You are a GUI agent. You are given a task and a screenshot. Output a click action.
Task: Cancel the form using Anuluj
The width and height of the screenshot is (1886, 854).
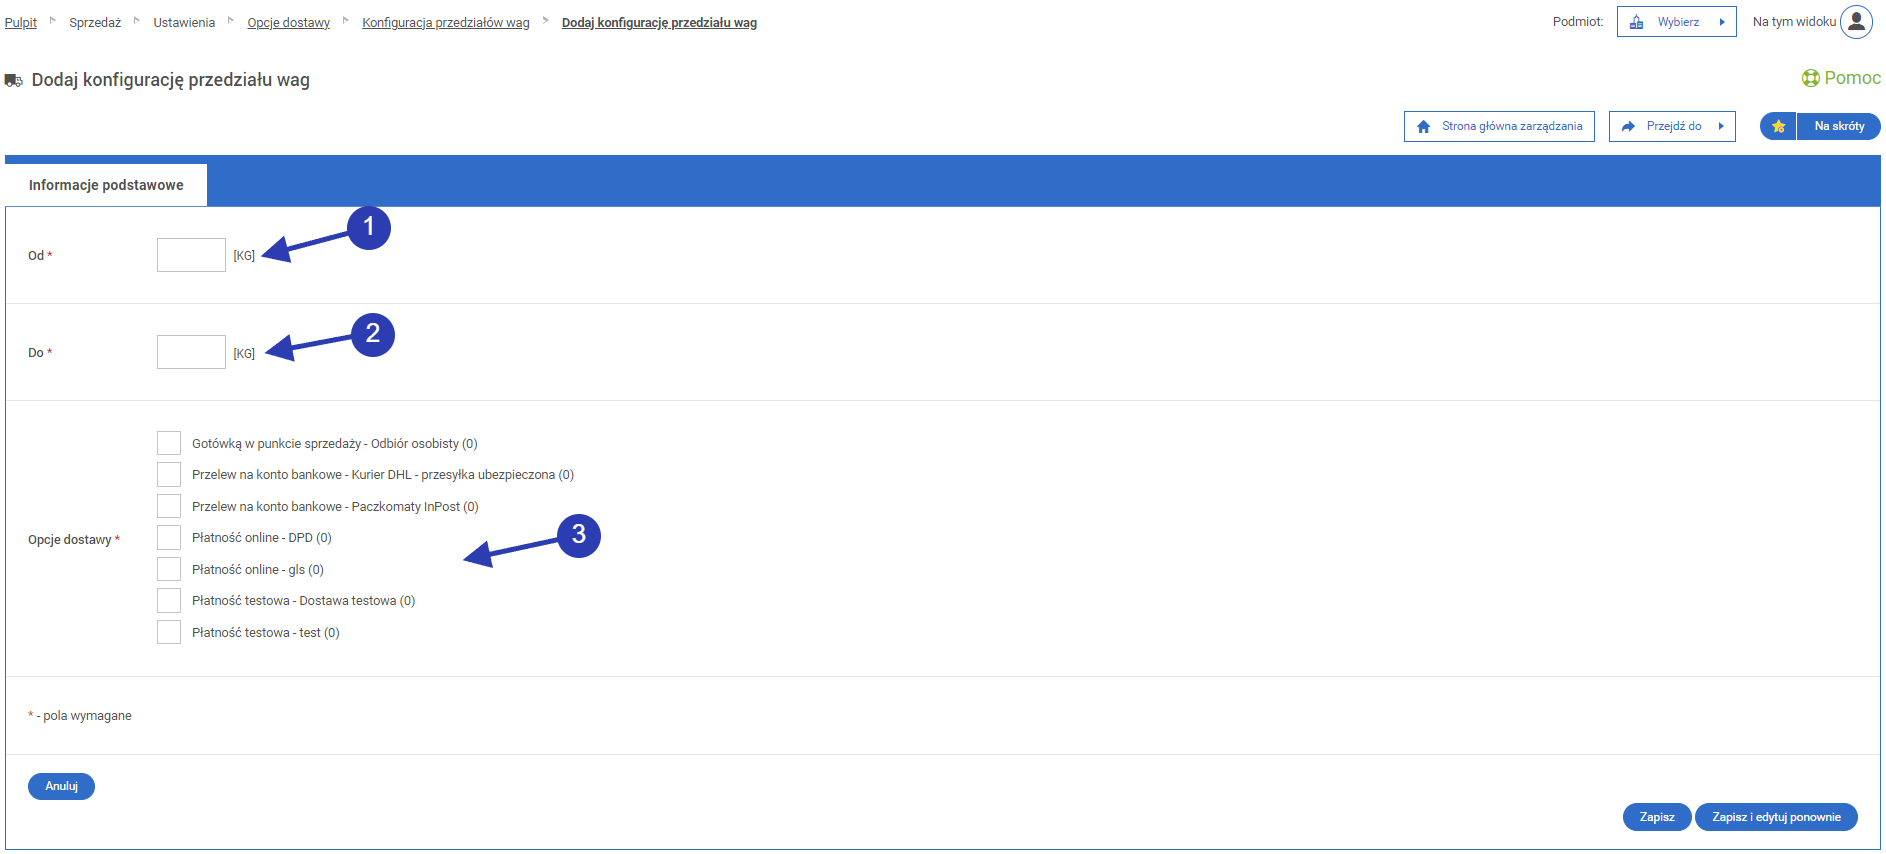[61, 786]
